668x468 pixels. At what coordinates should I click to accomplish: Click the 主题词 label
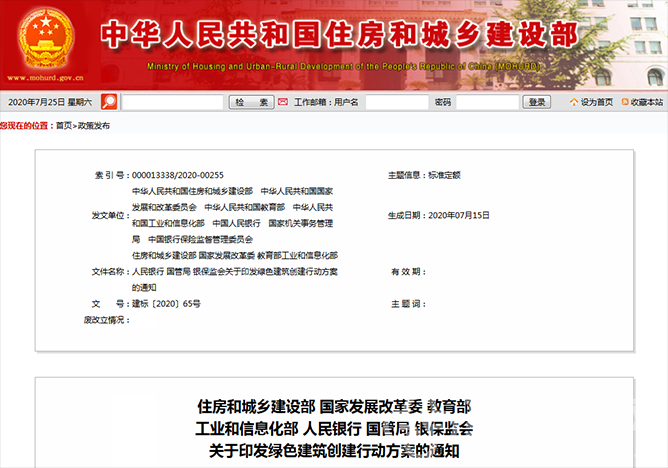[x=408, y=304]
